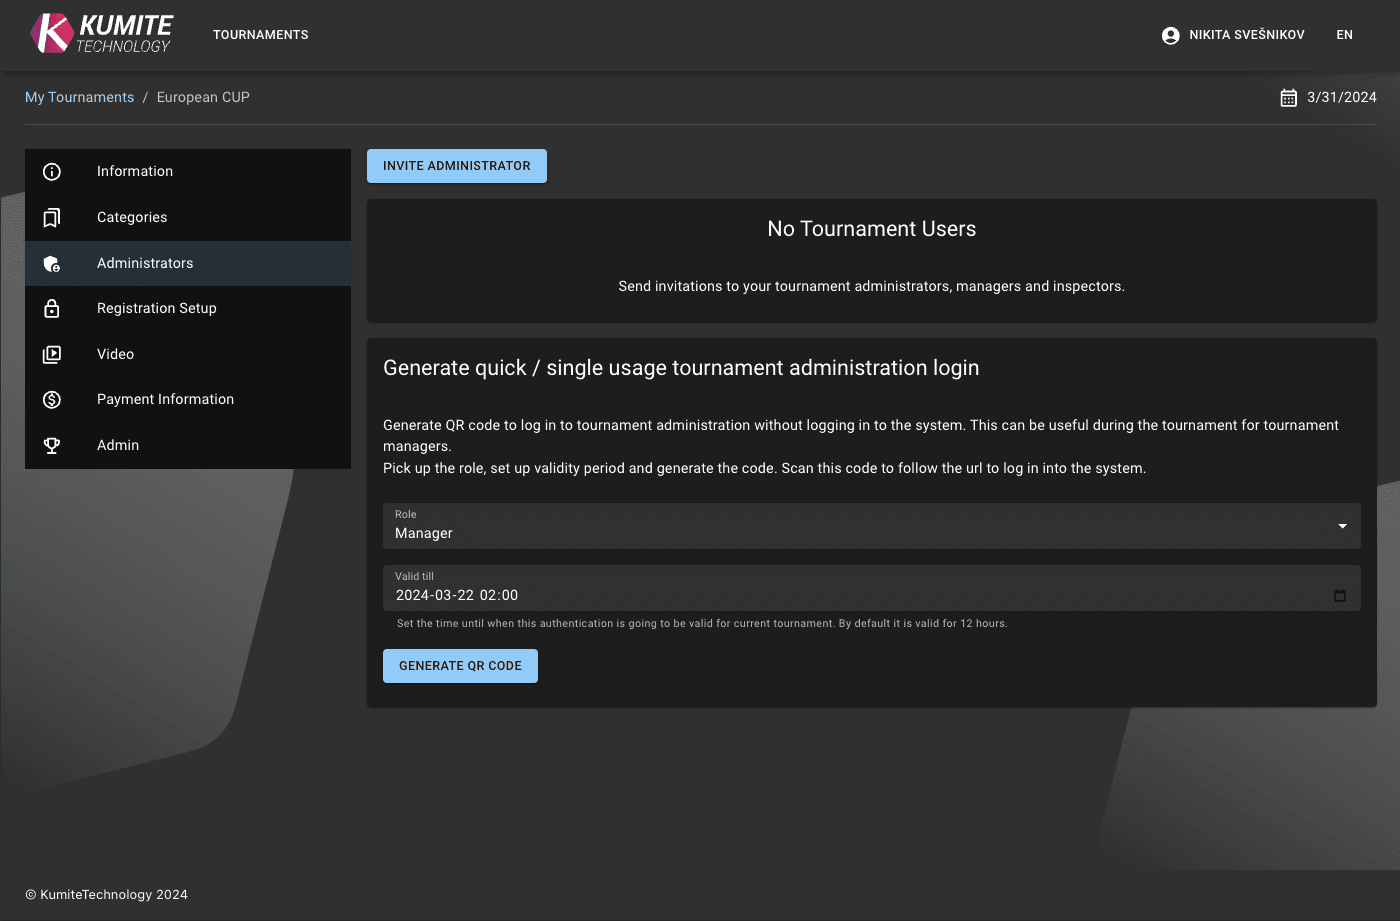The height and width of the screenshot is (921, 1400).
Task: Click Generate QR Code
Action: tap(460, 665)
